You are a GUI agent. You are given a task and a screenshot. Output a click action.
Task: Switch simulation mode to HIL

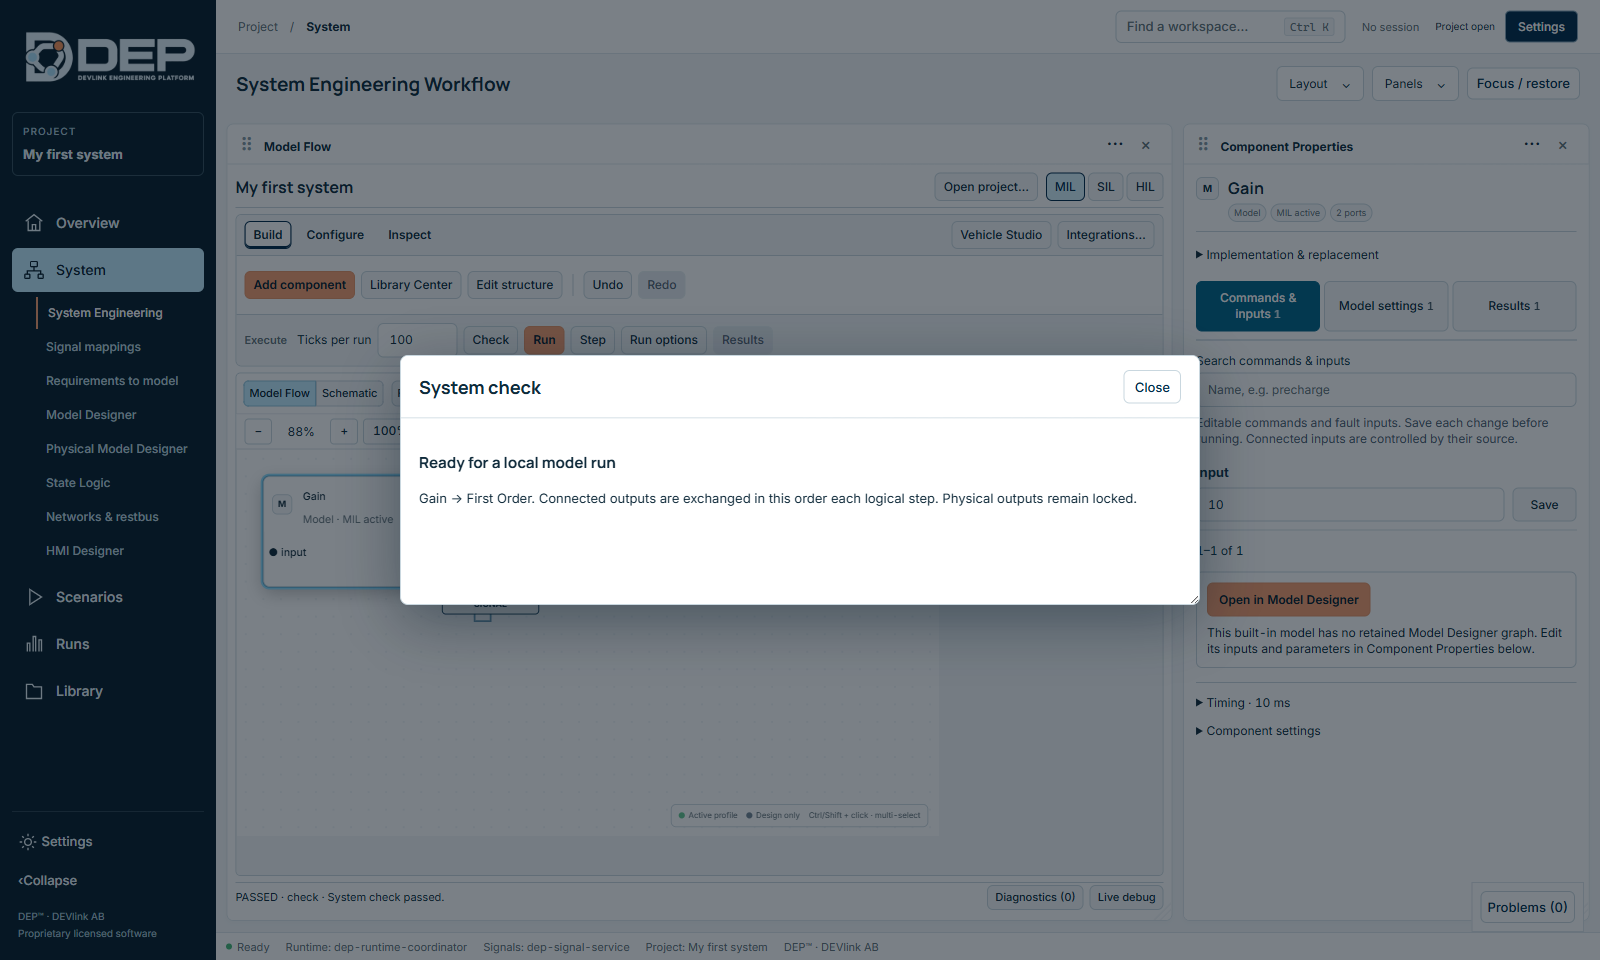1145,187
